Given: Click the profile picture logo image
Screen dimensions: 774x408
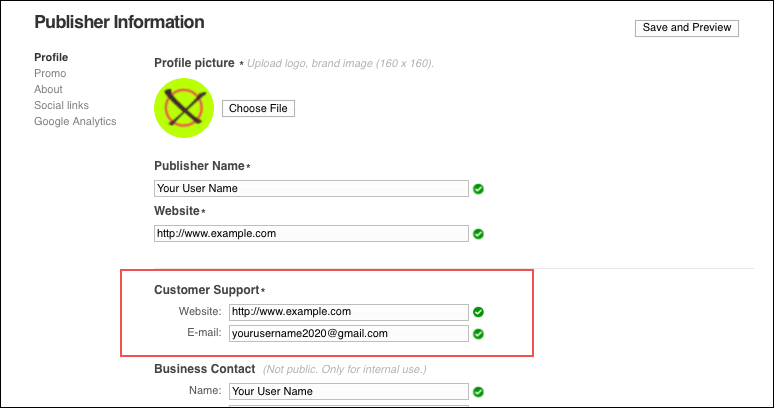Looking at the screenshot, I should pyautogui.click(x=184, y=107).
